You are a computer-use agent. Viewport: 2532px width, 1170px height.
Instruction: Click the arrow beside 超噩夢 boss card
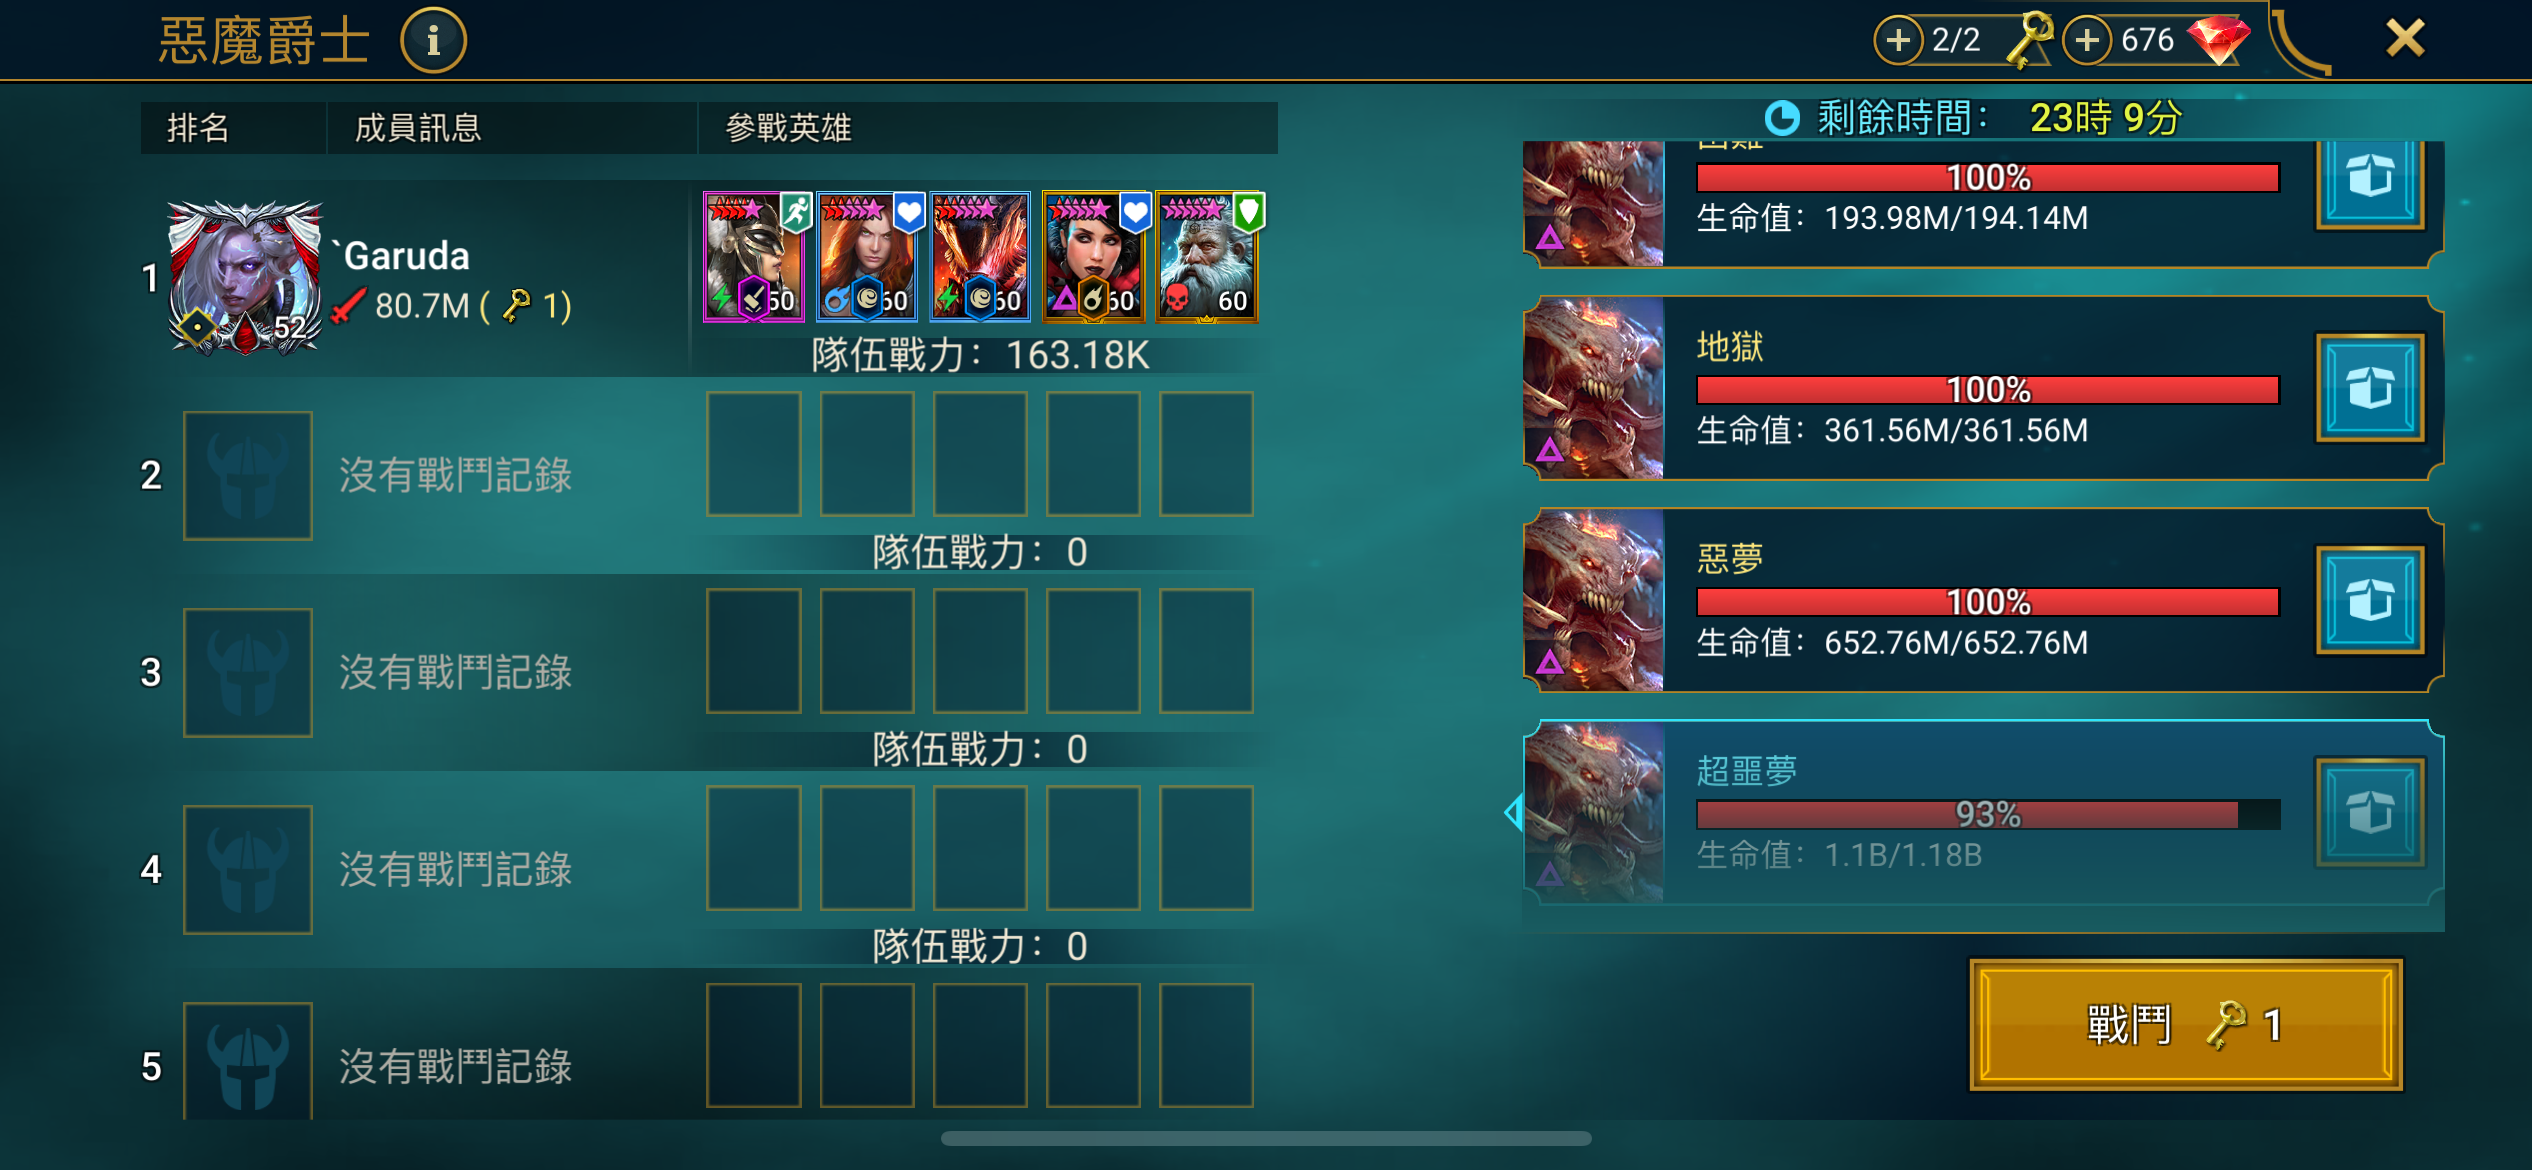(1513, 812)
